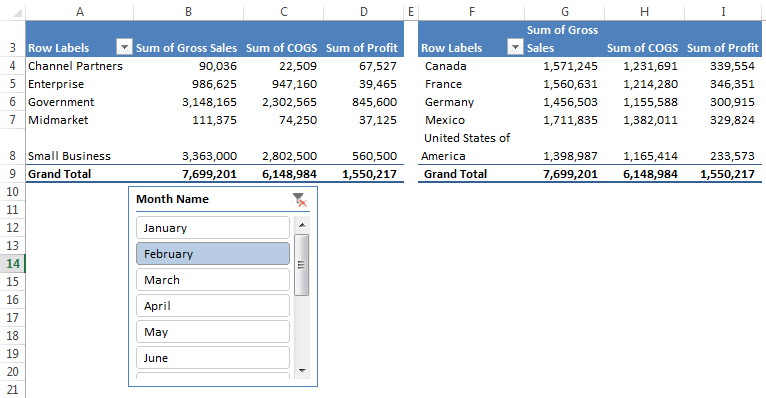Click the slicer scroll up arrow
The height and width of the screenshot is (398, 766).
302,225
